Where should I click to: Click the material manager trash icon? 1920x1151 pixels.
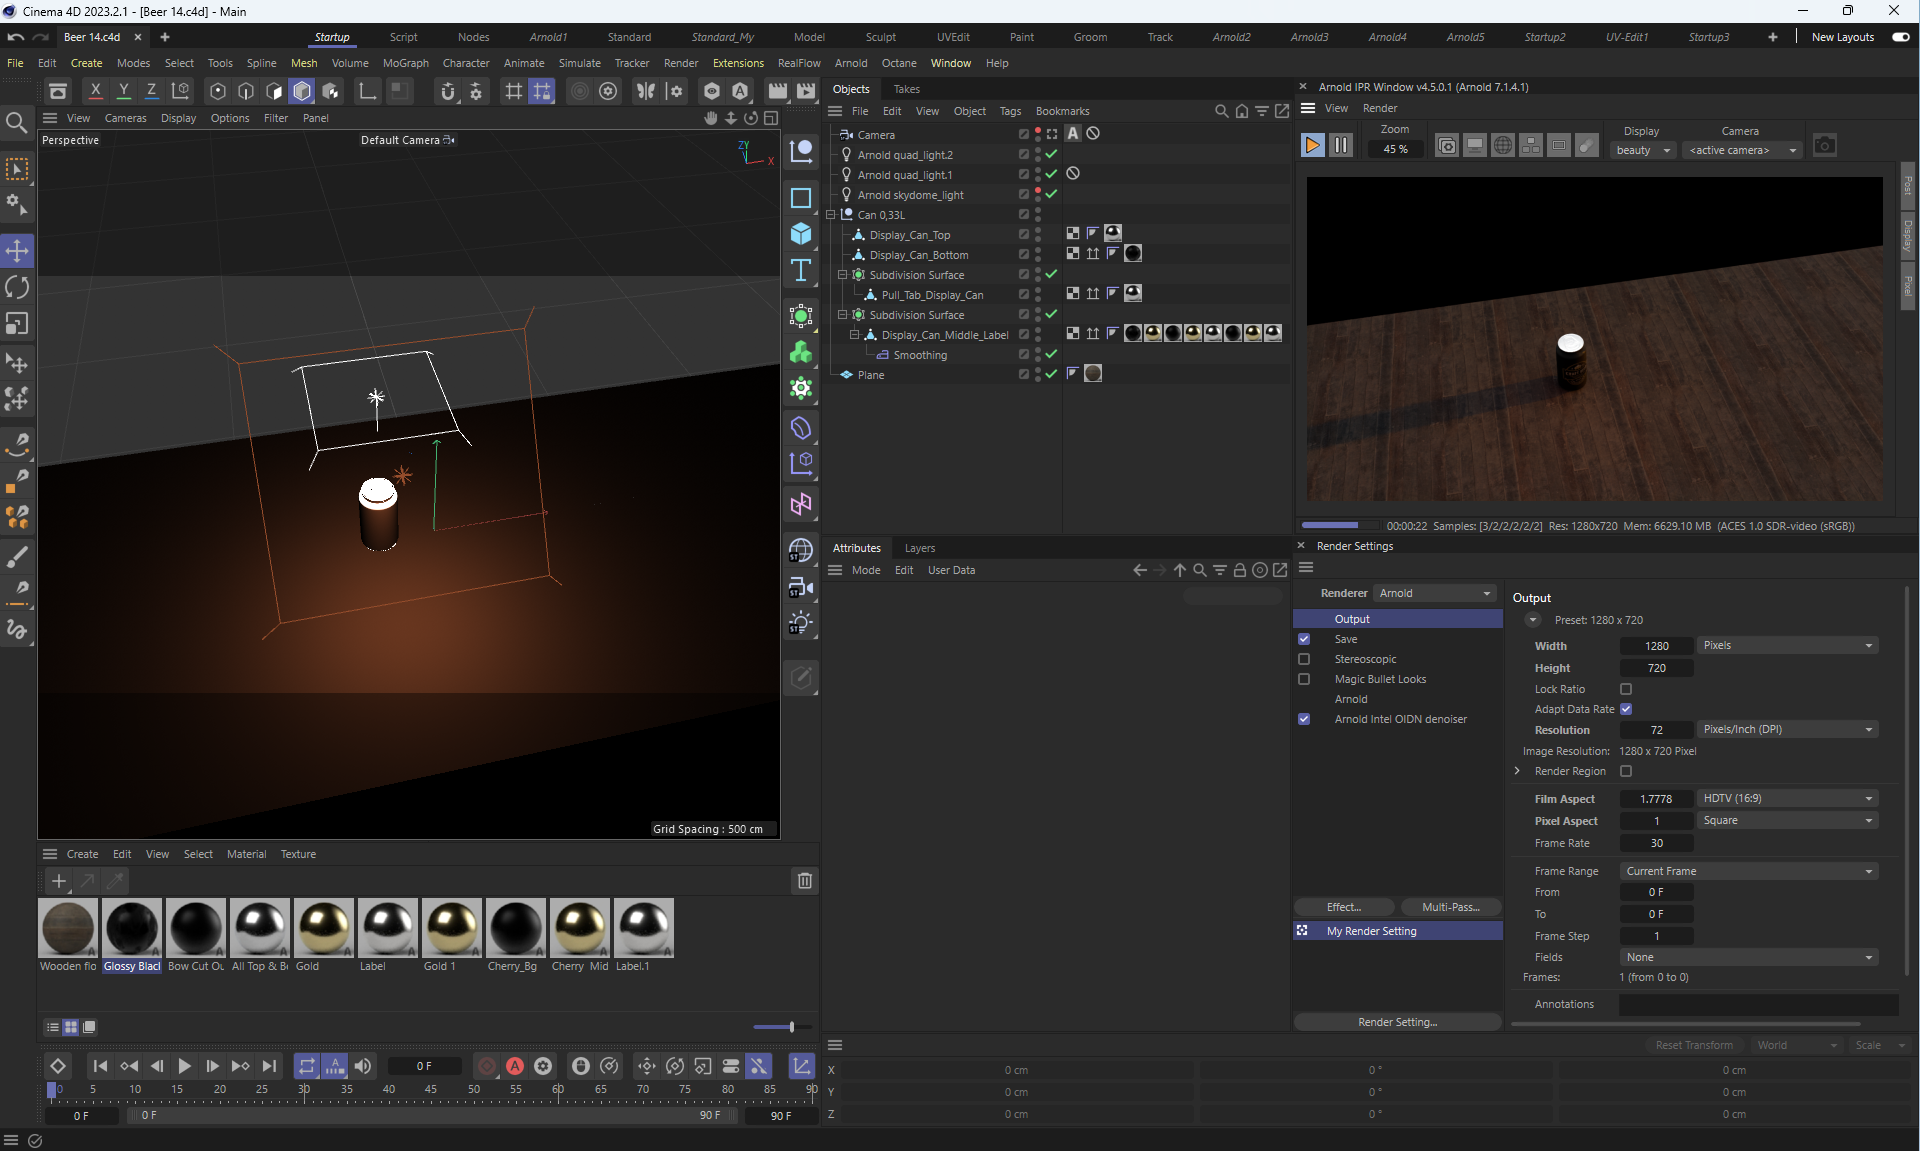coord(804,881)
